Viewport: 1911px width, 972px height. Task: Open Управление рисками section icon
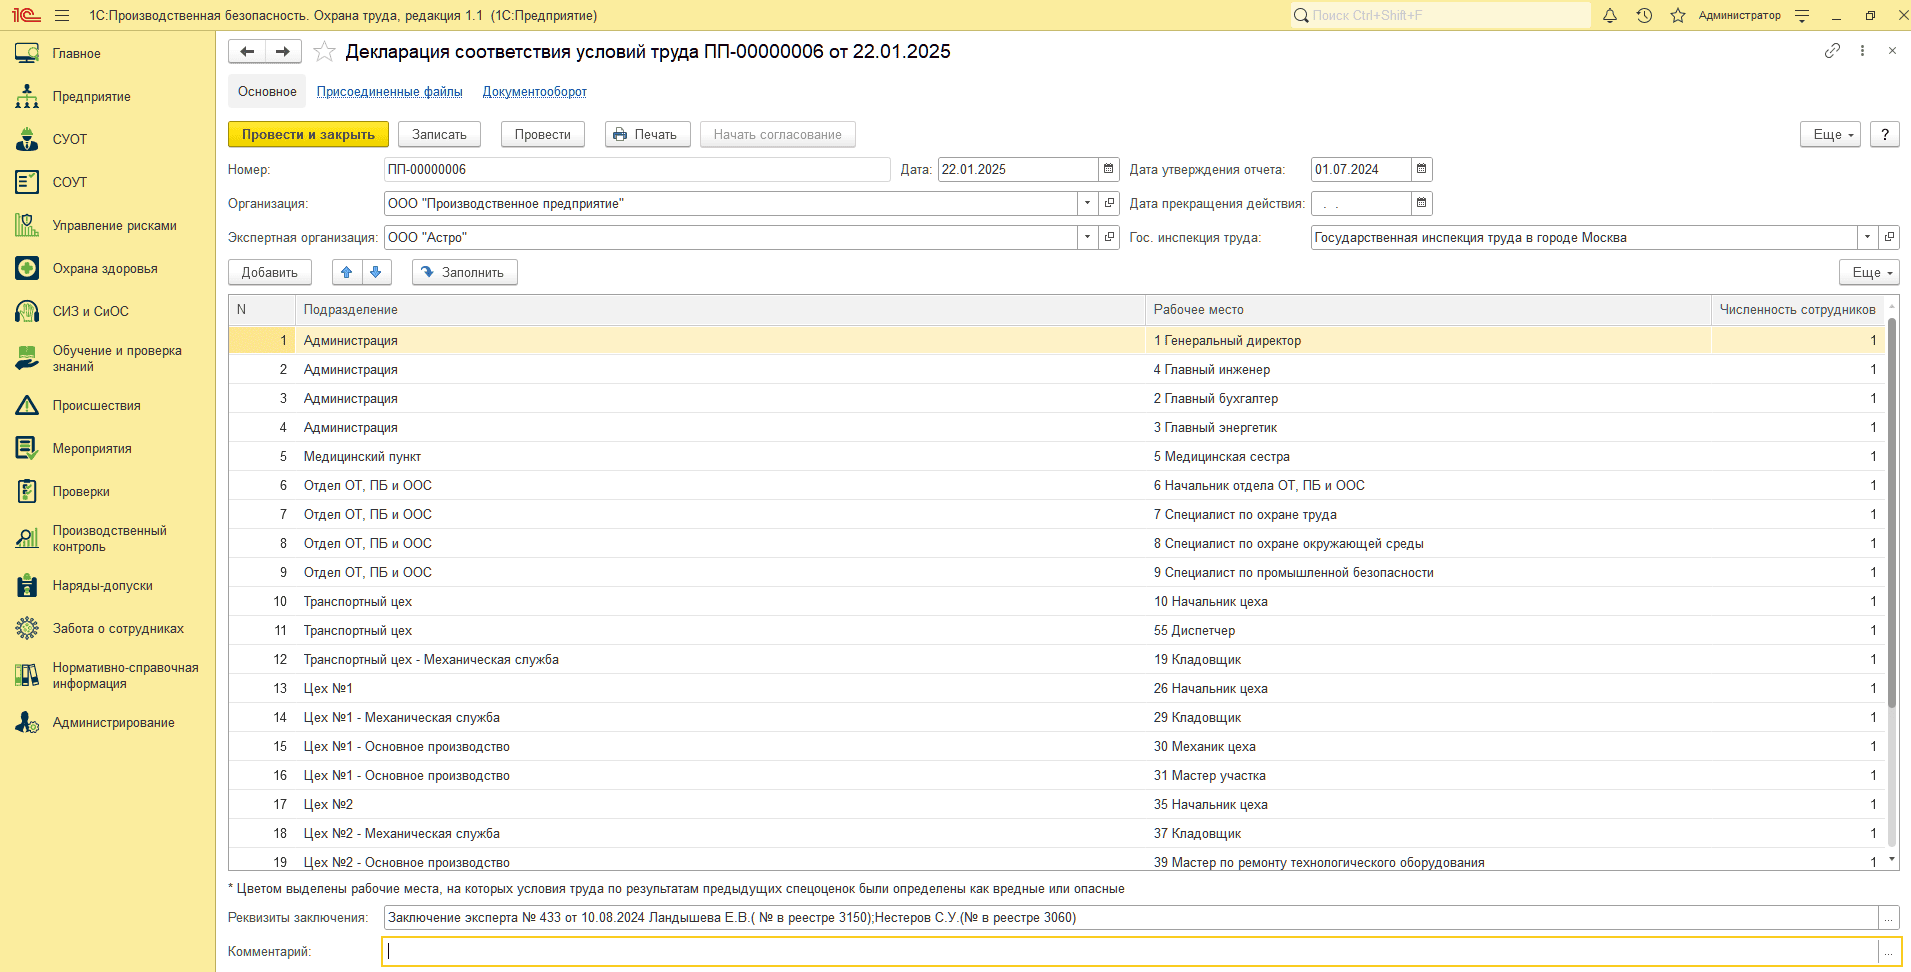(27, 226)
